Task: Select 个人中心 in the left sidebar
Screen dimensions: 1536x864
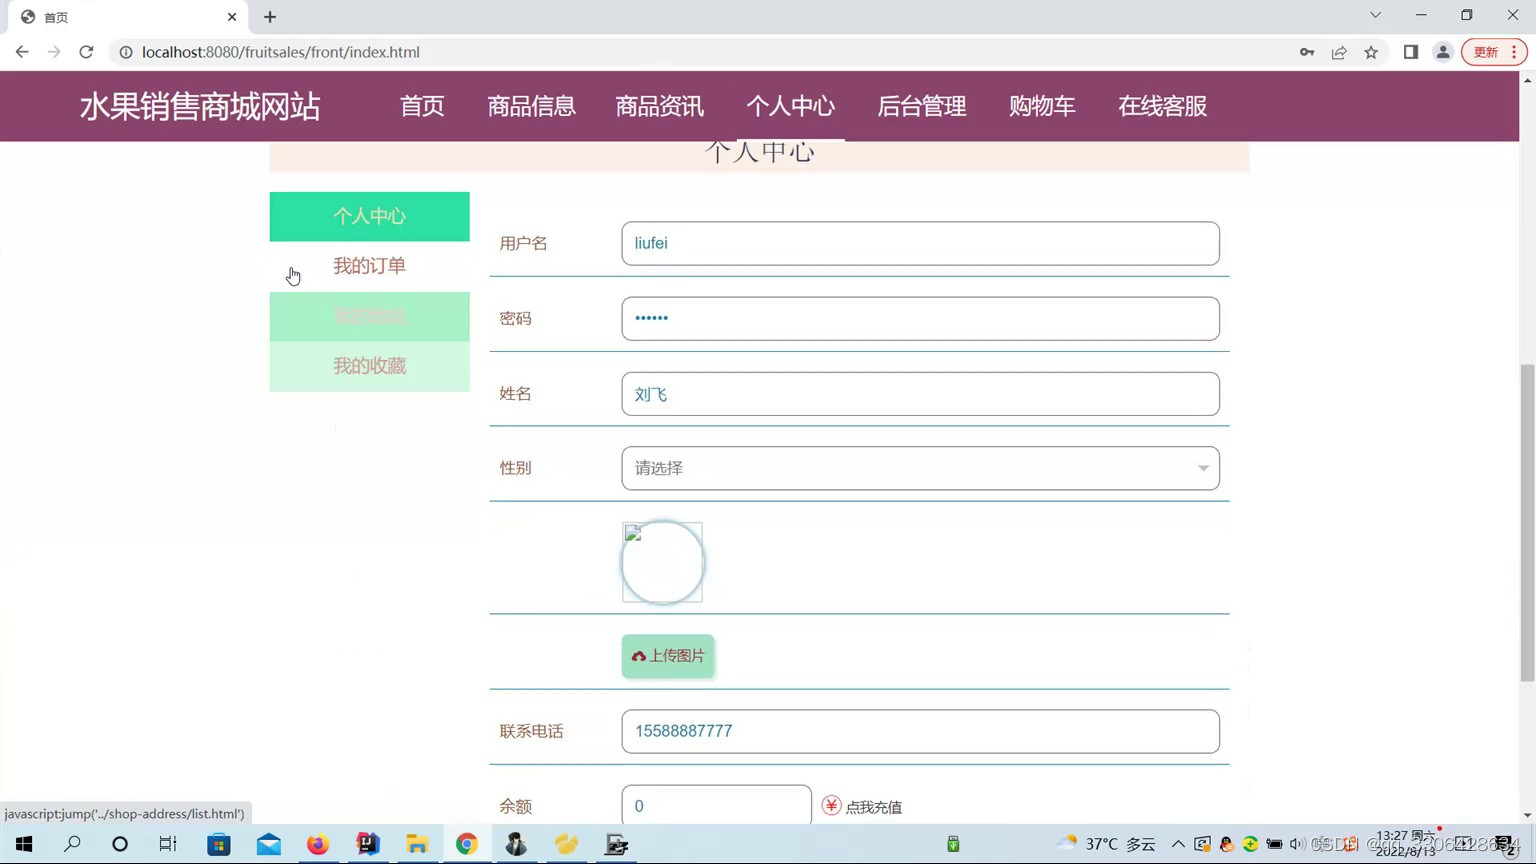Action: (x=370, y=216)
